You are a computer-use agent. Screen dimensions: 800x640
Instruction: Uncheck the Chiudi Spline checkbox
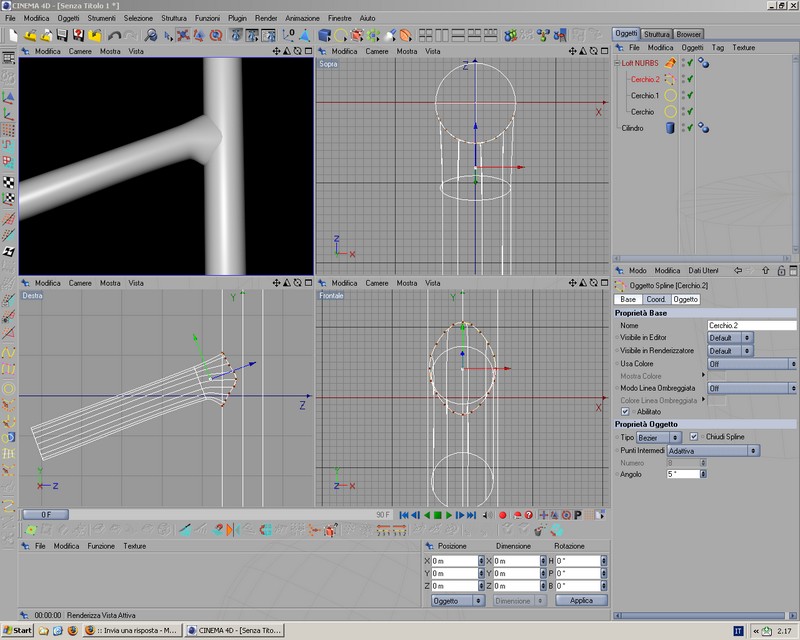(694, 437)
